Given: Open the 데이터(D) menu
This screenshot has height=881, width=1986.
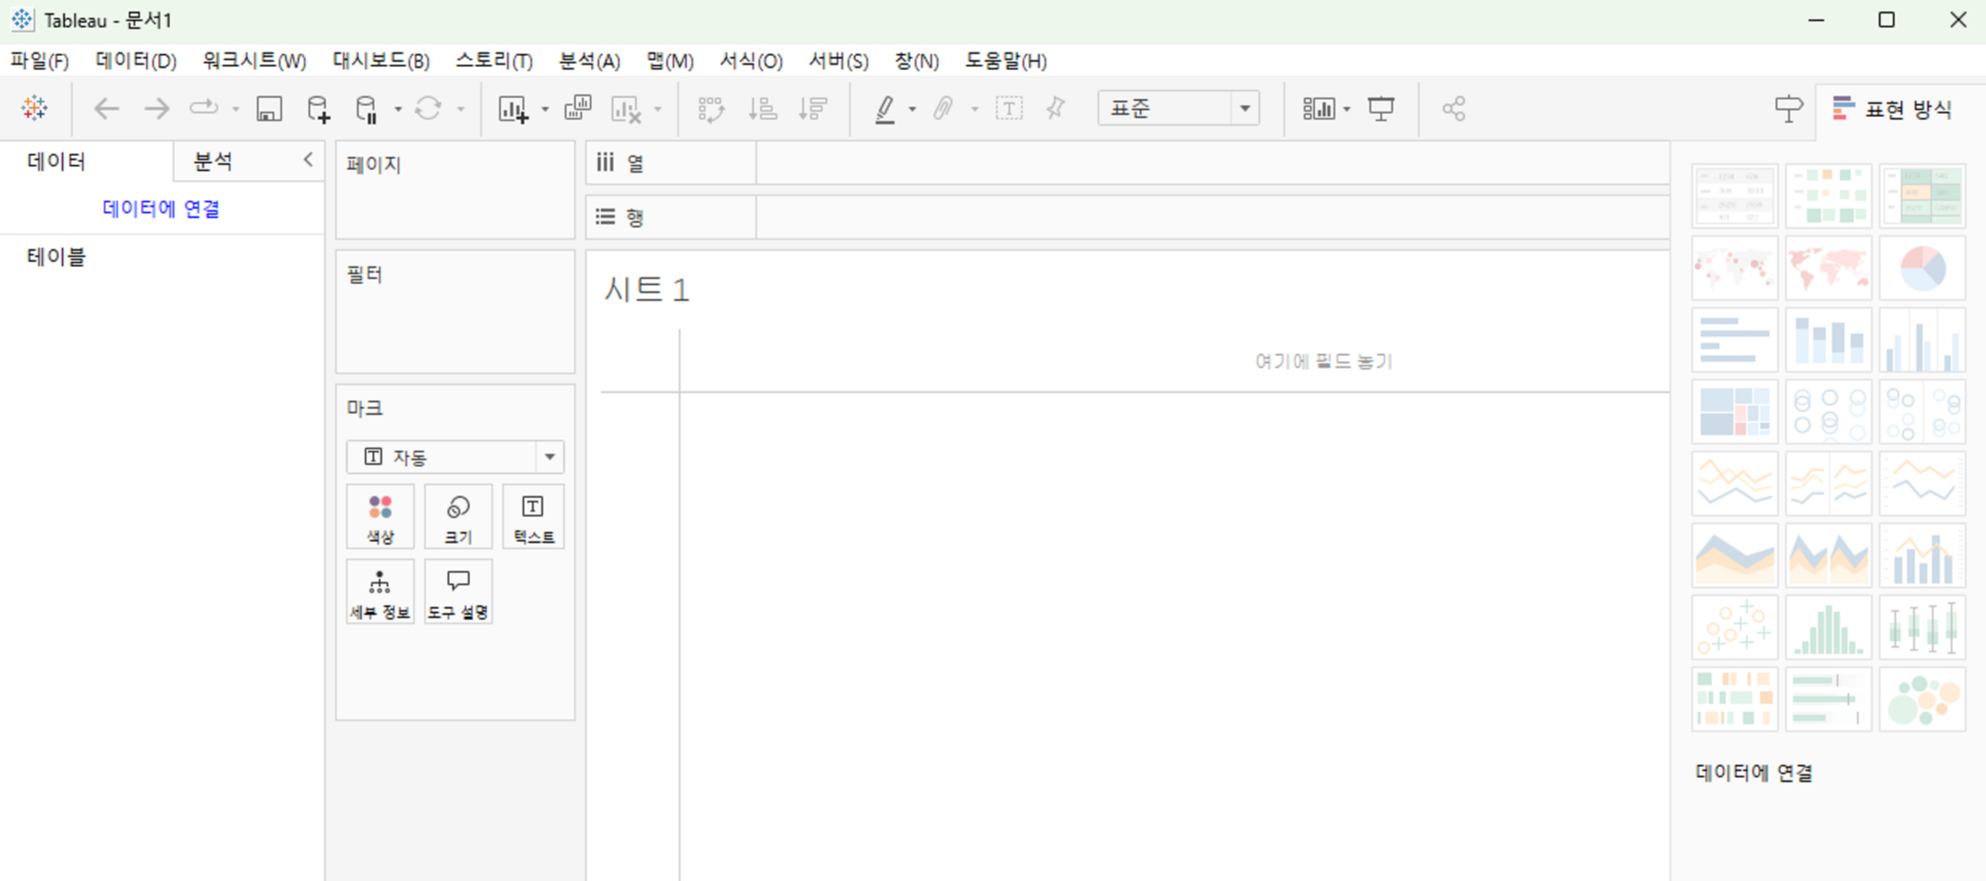Looking at the screenshot, I should point(136,61).
